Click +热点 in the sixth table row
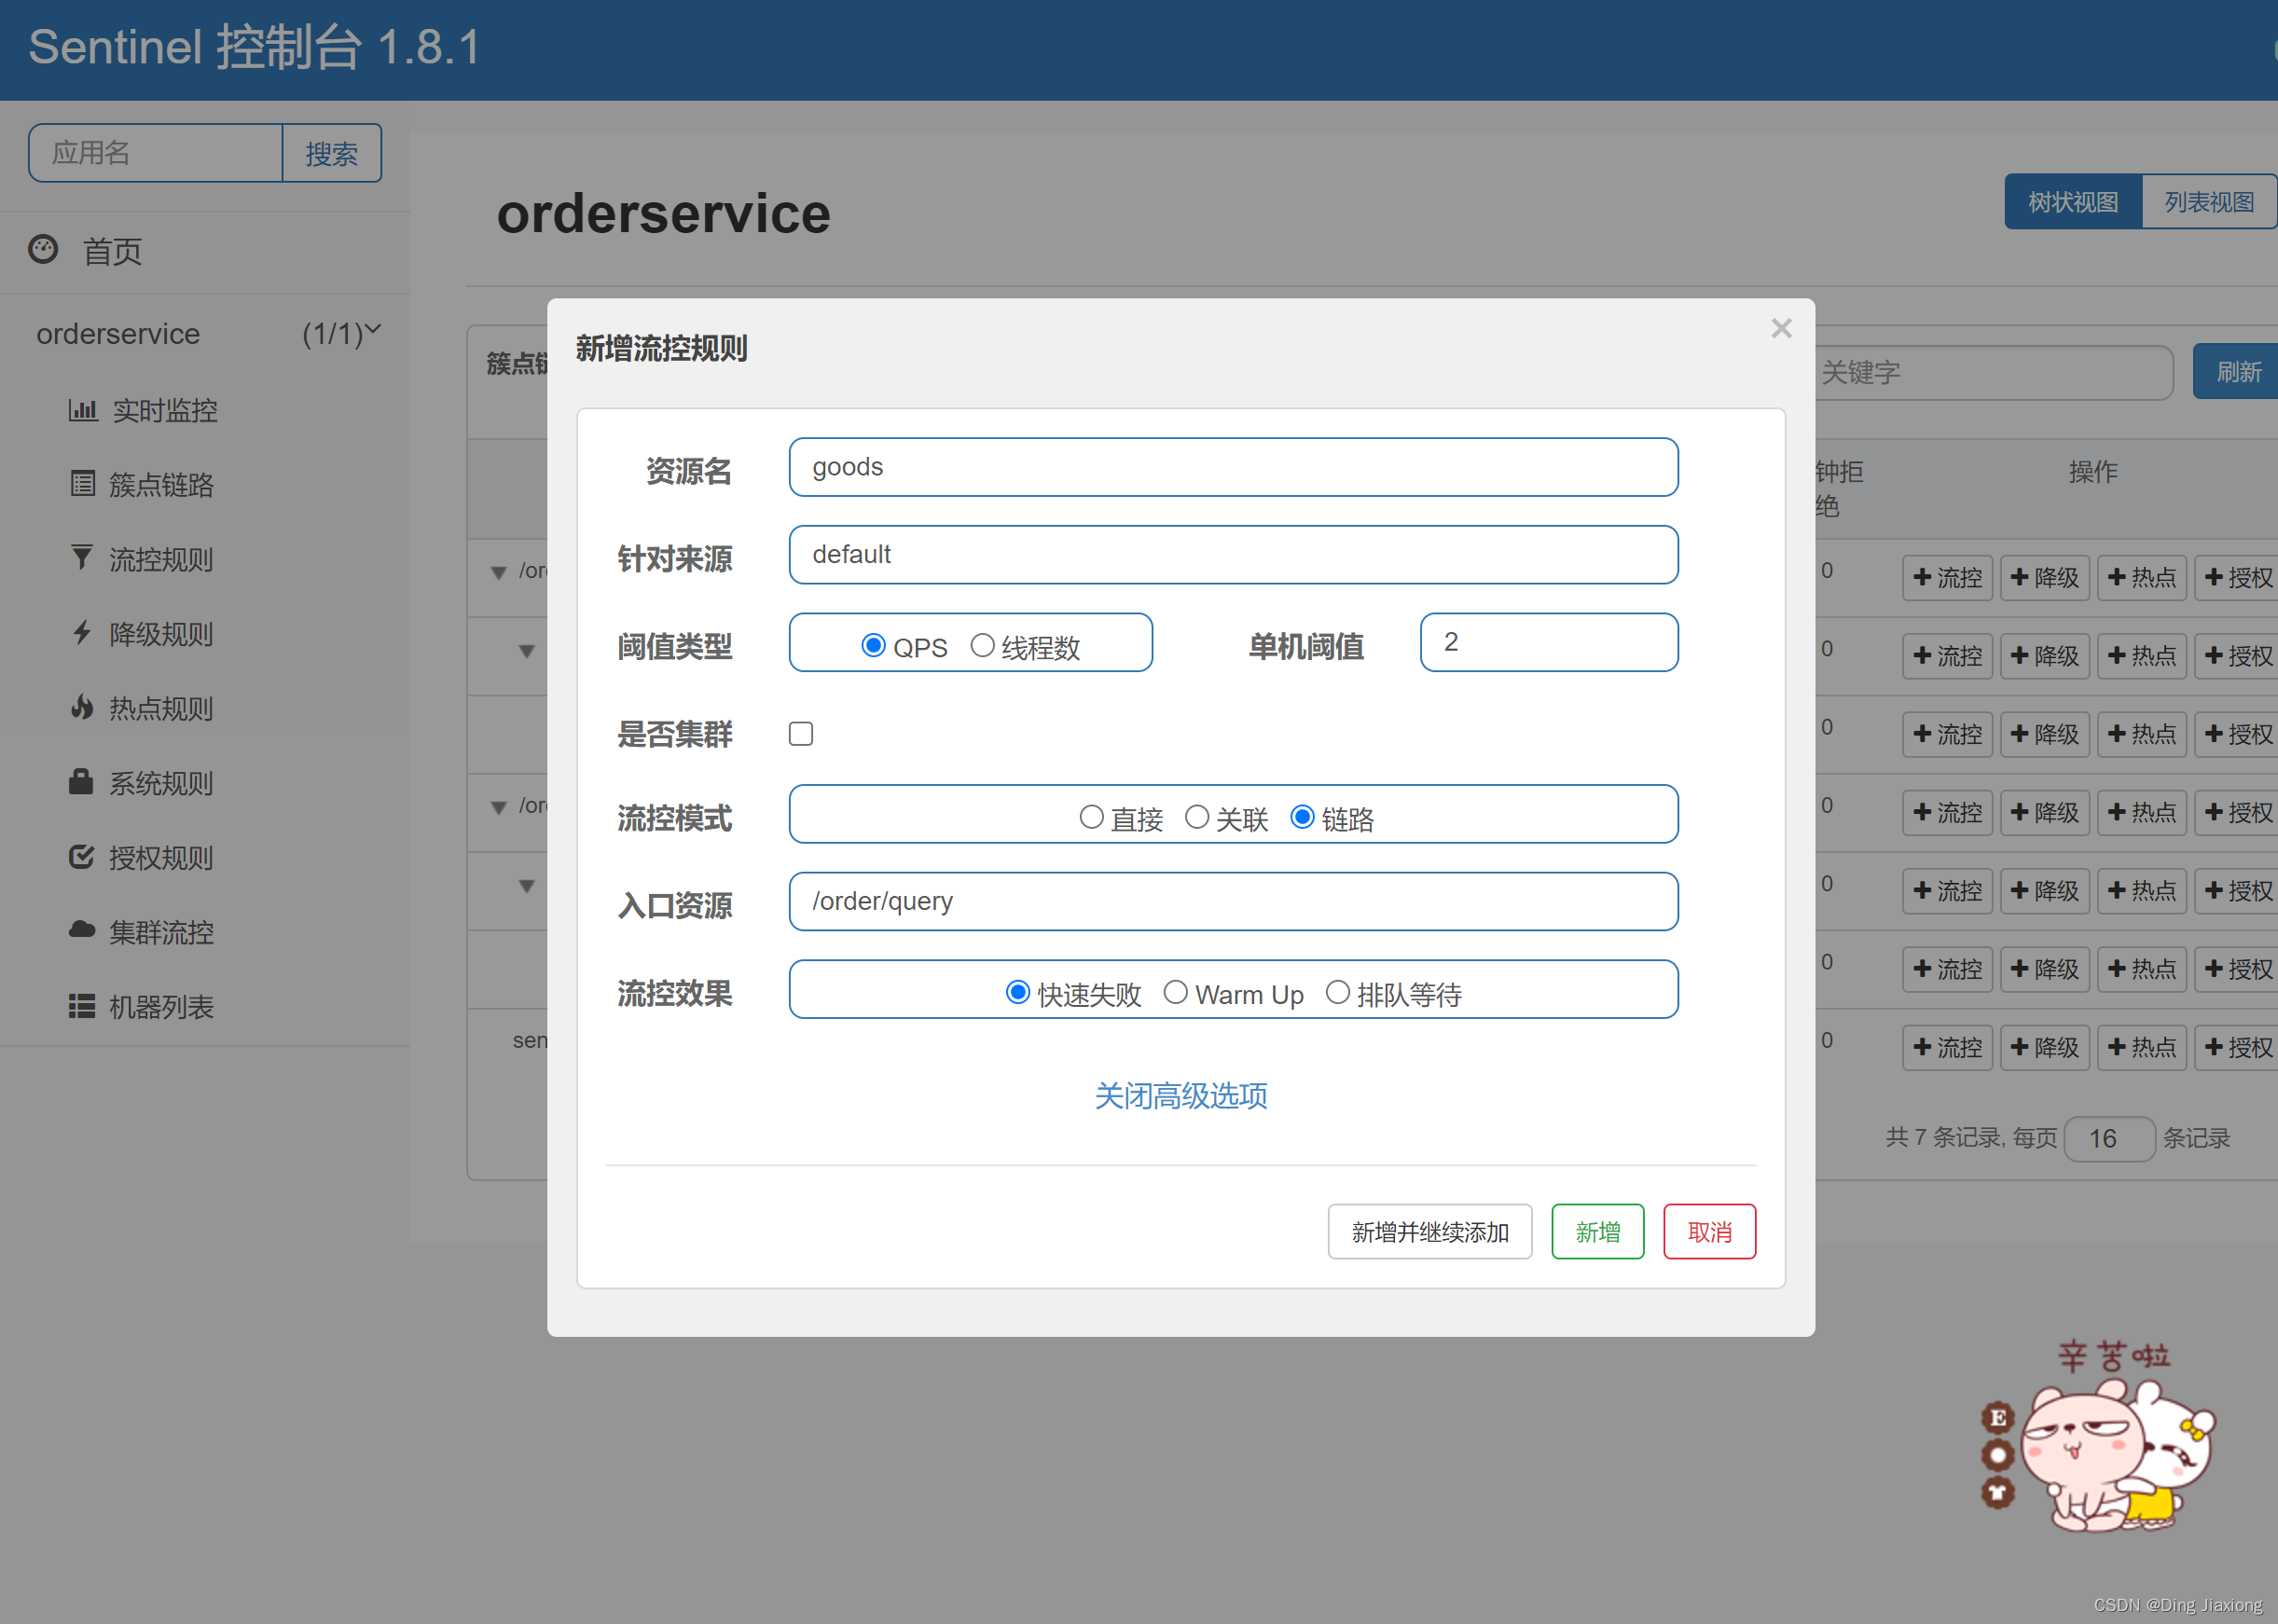 point(2142,969)
